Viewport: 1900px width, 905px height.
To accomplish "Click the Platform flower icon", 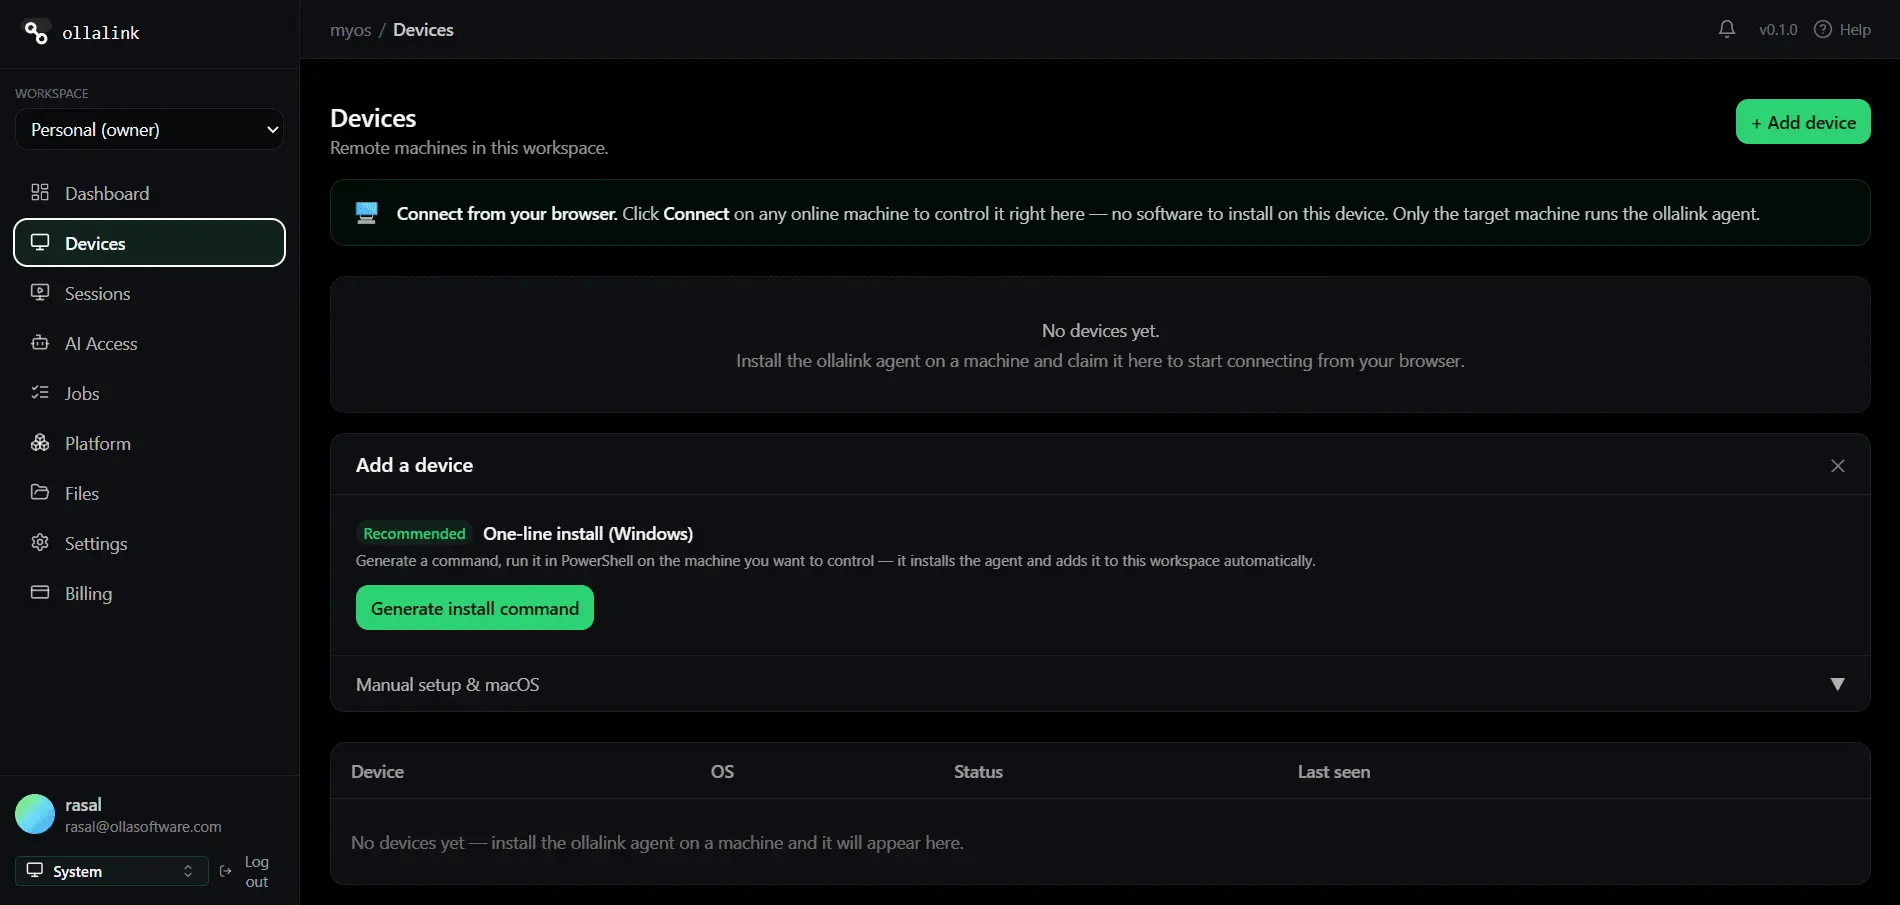I will pos(40,442).
